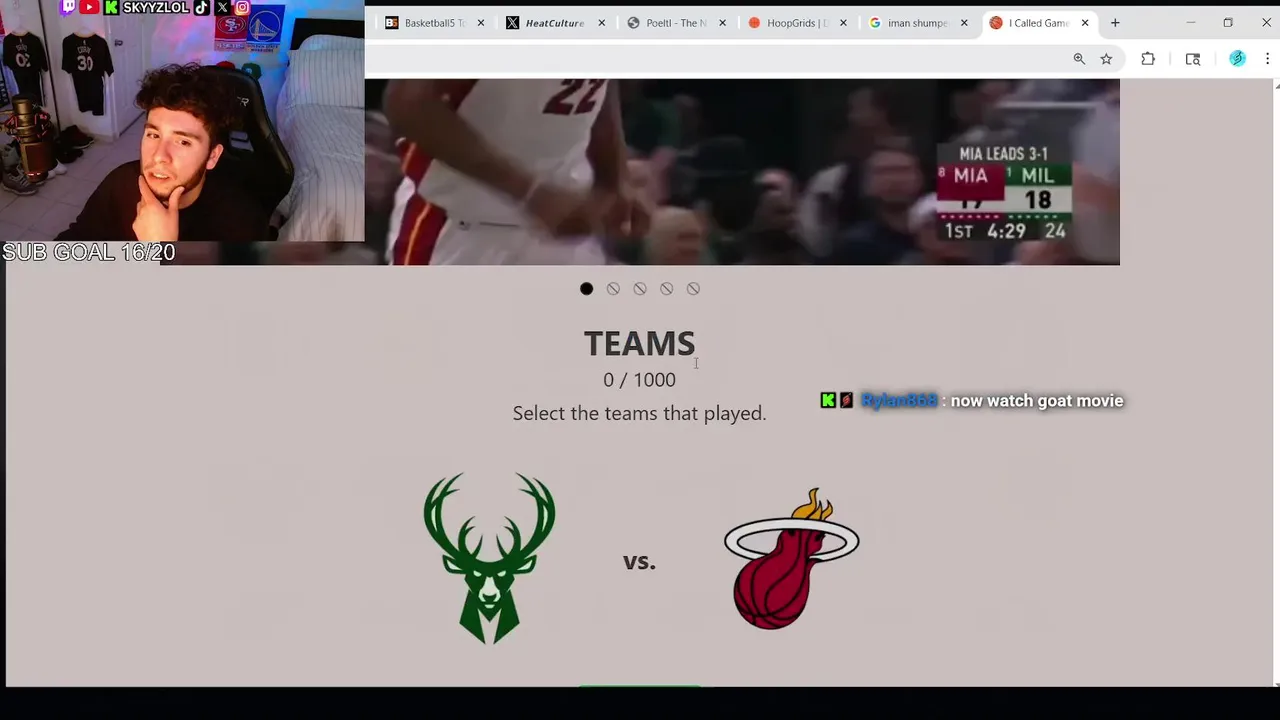Switch to the HoopGrids browser tab
This screenshot has height=720, width=1280.
[x=797, y=23]
